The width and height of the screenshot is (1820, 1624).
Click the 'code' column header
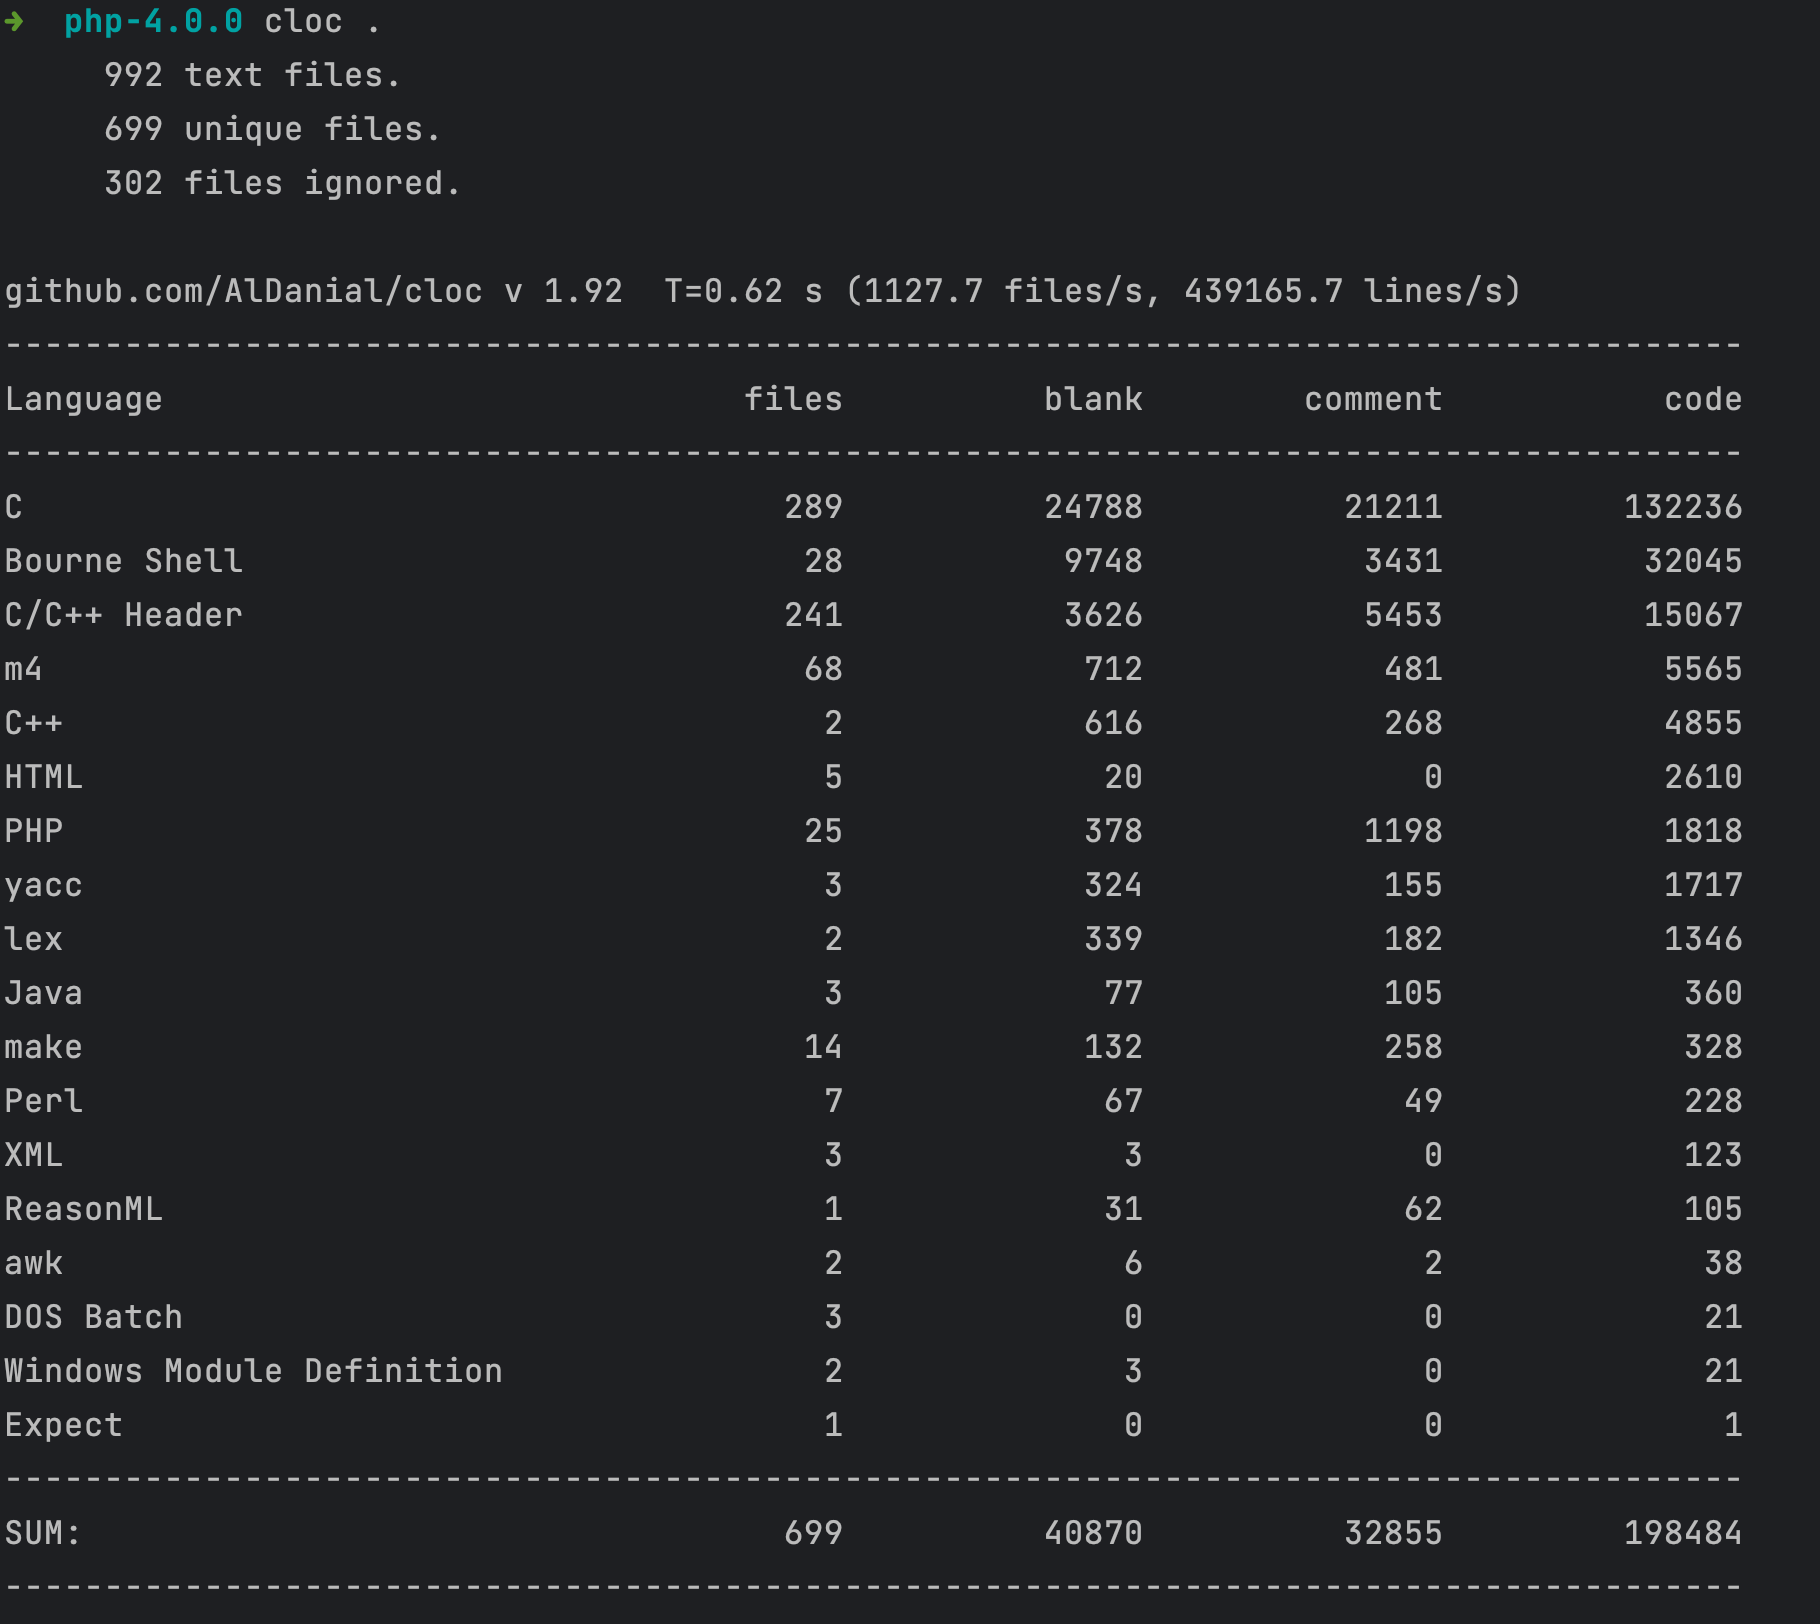click(x=1703, y=399)
